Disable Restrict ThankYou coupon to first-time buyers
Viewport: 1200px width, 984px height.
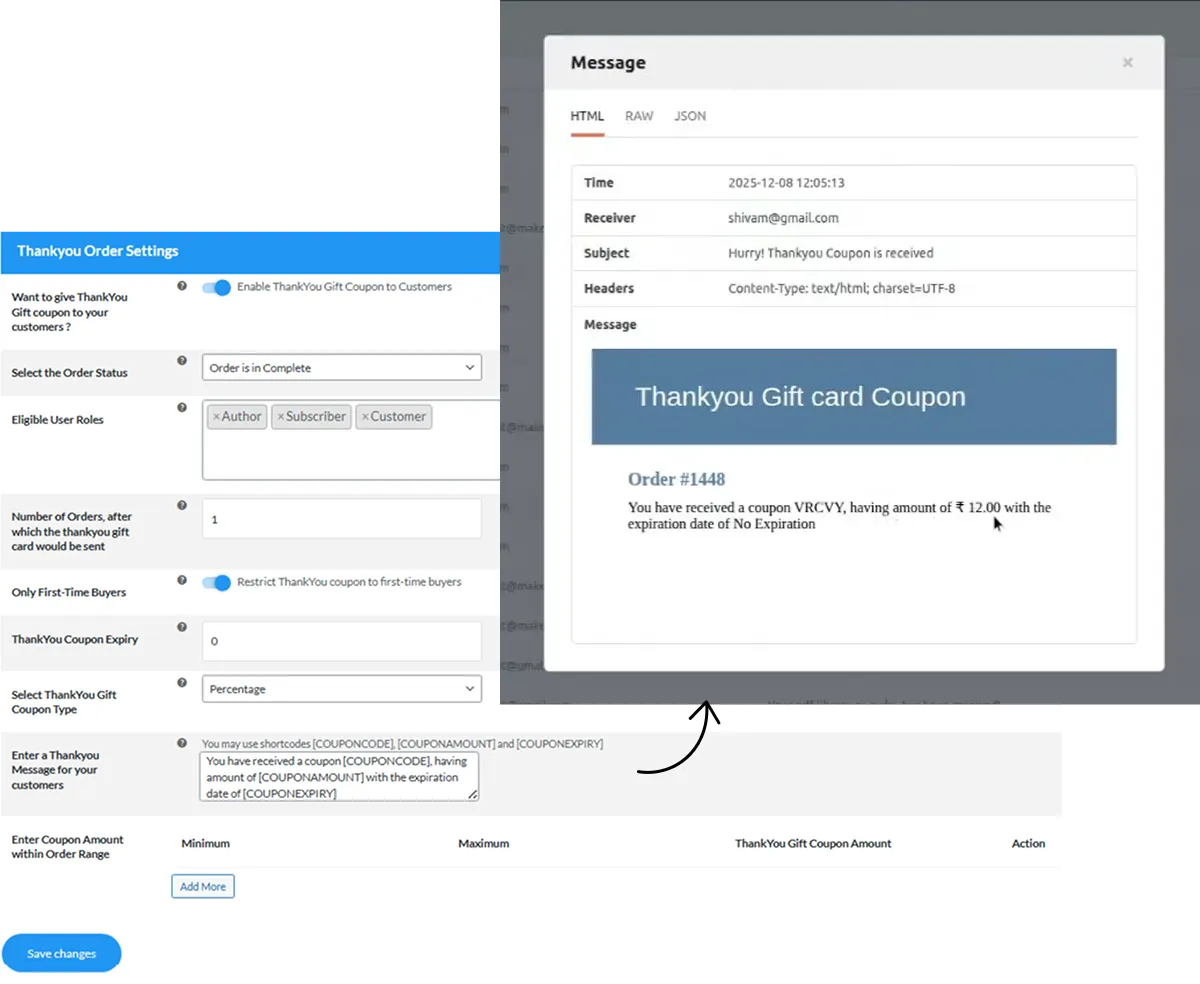[x=216, y=582]
